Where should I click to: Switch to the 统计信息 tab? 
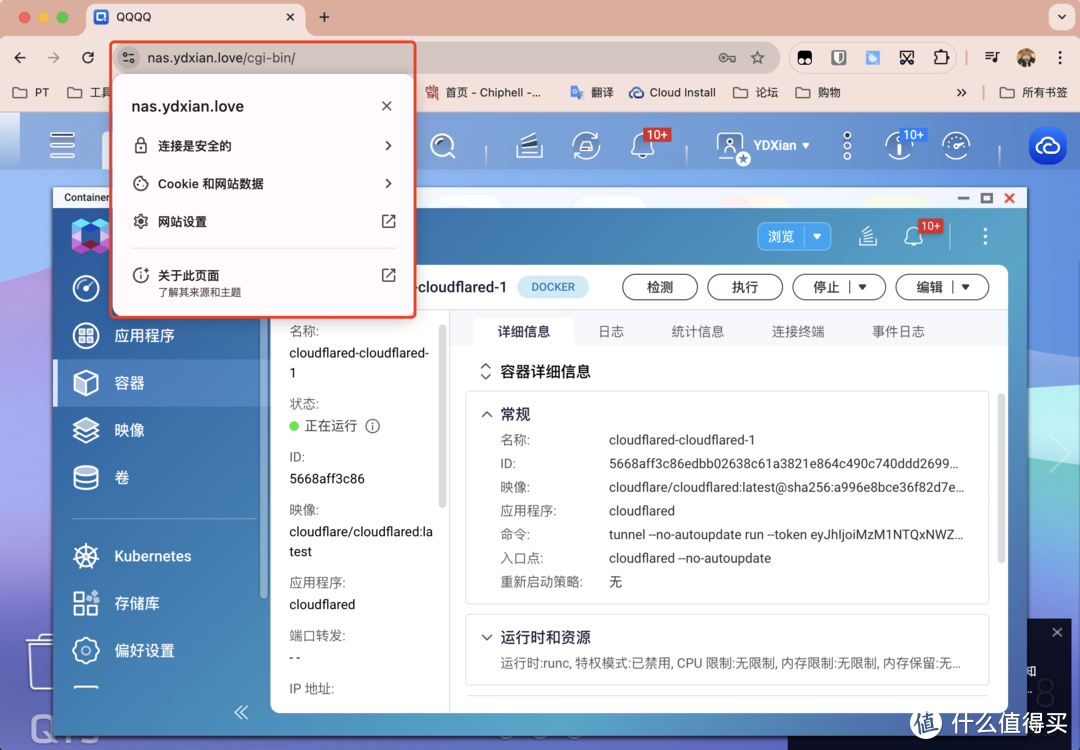point(698,331)
